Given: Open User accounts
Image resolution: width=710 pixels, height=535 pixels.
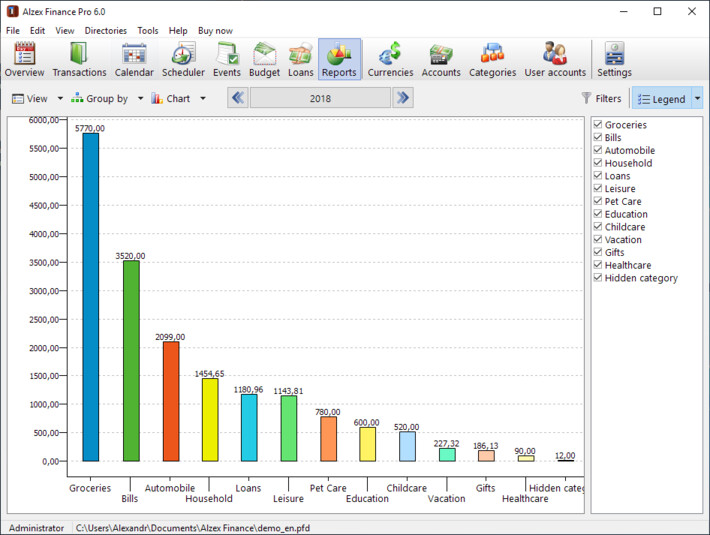Looking at the screenshot, I should (x=555, y=59).
